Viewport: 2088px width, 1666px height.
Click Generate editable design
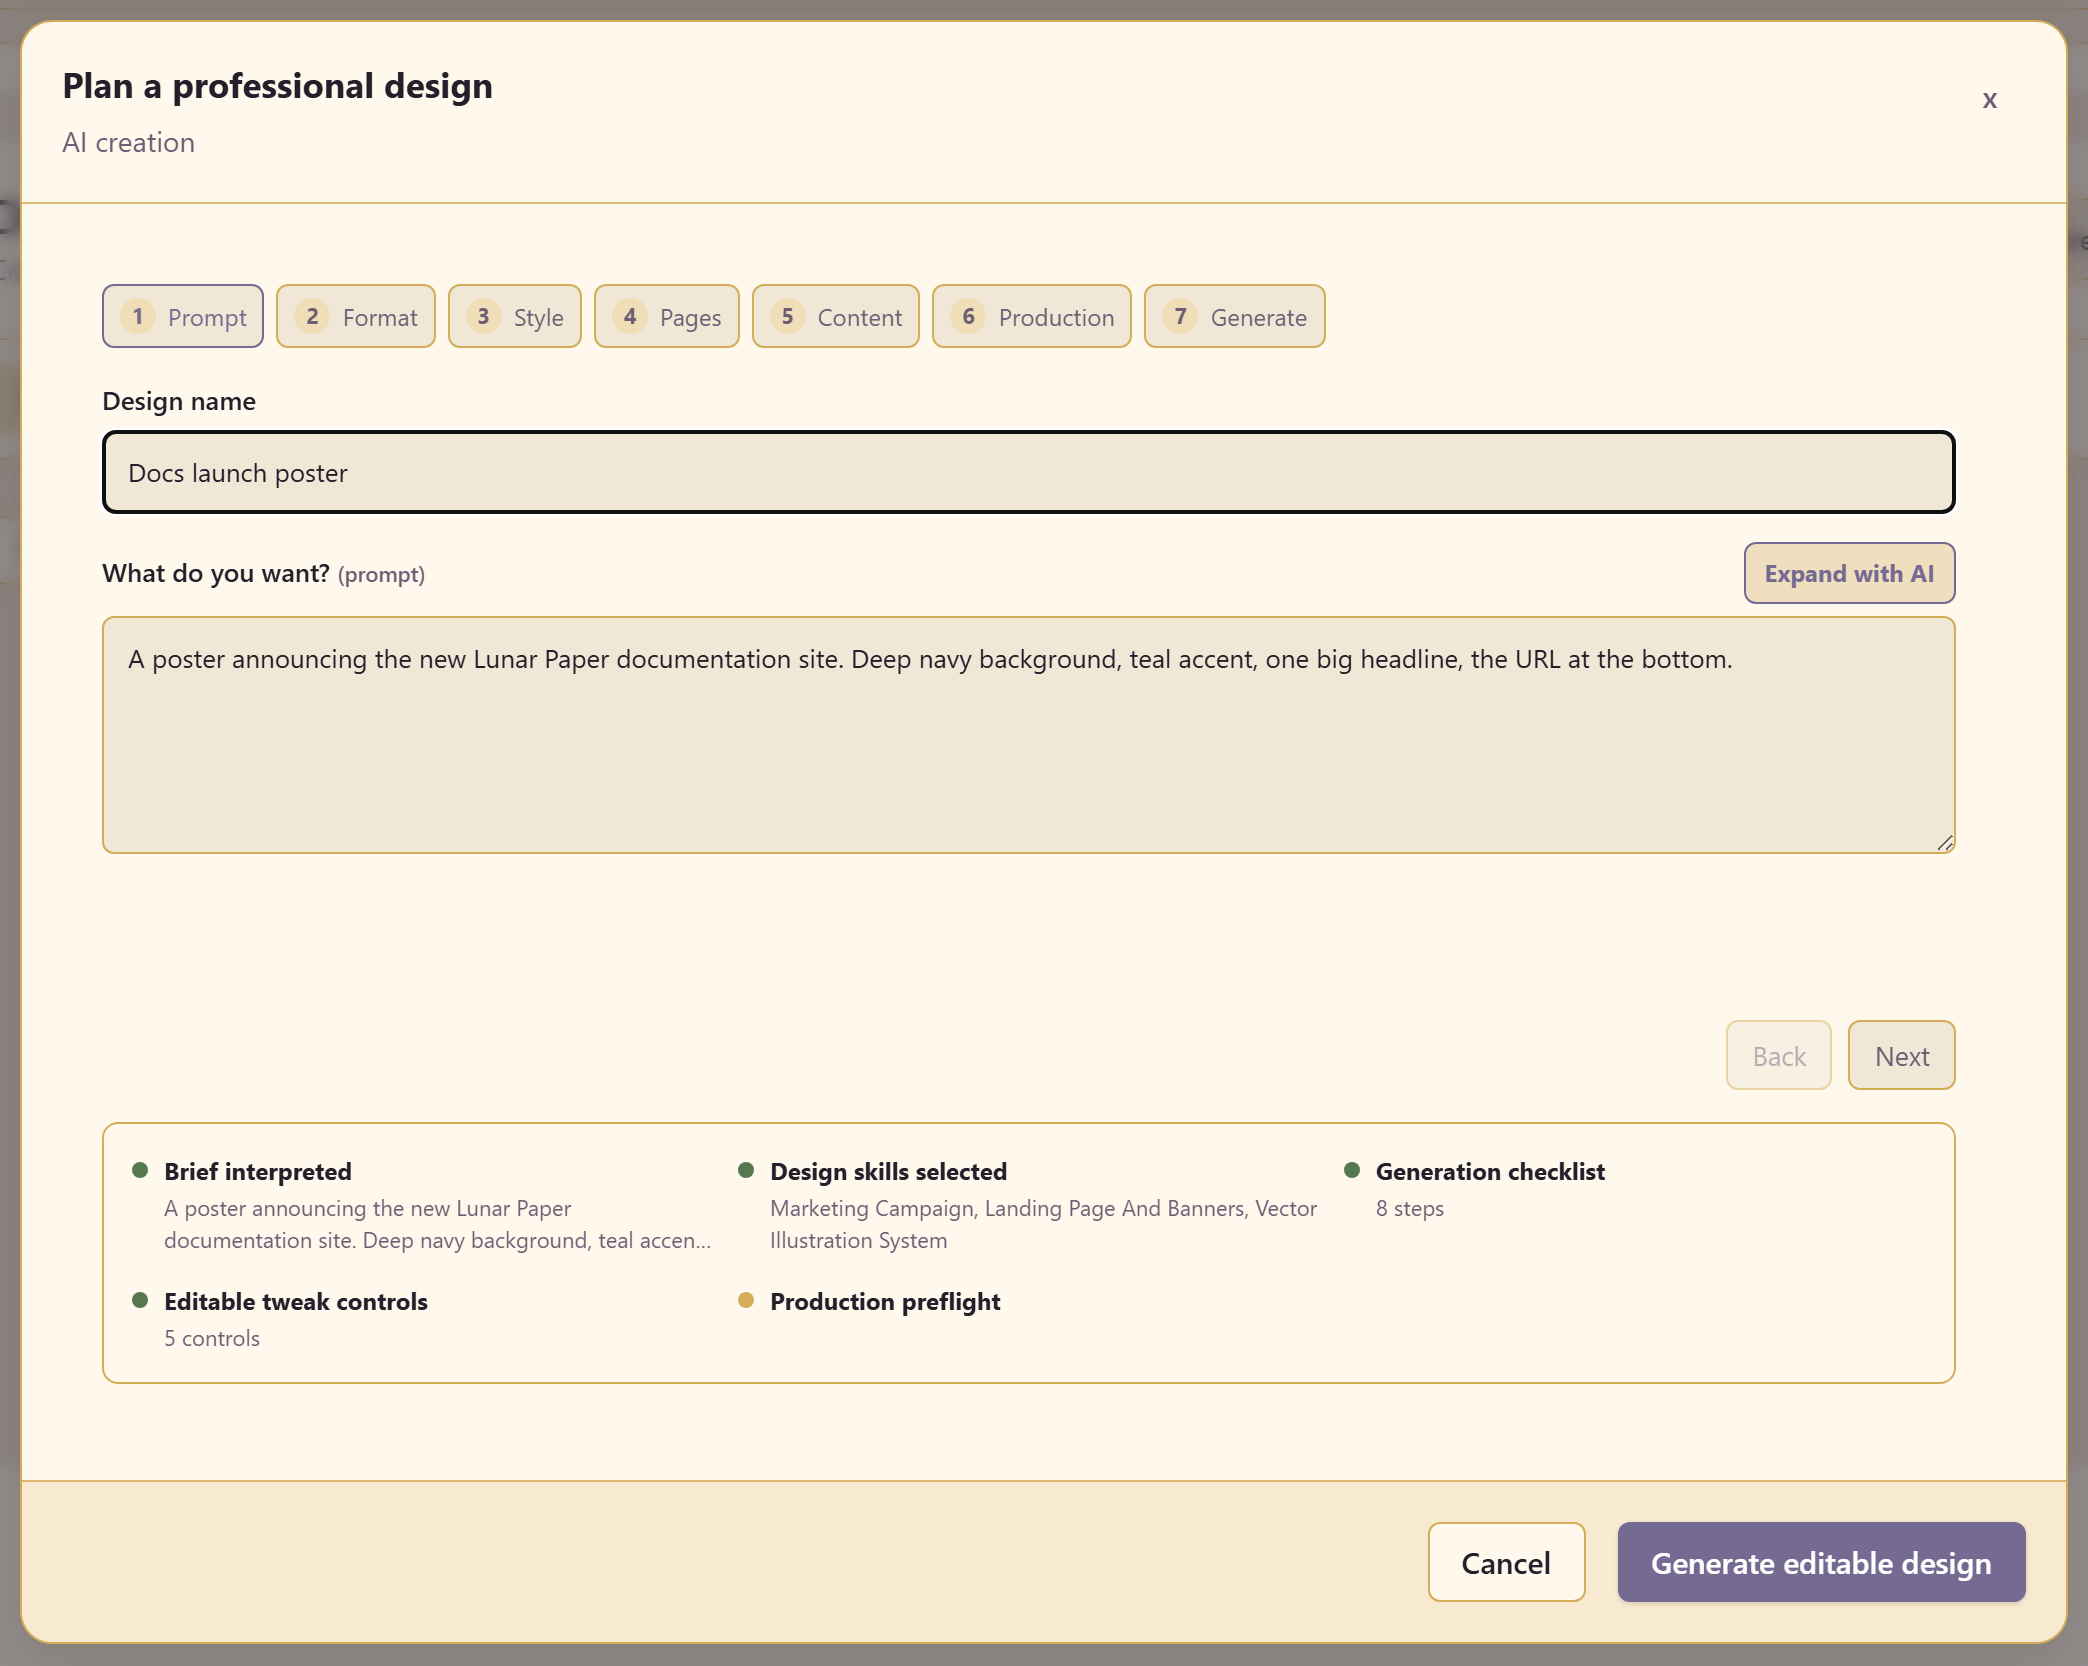pos(1822,1562)
